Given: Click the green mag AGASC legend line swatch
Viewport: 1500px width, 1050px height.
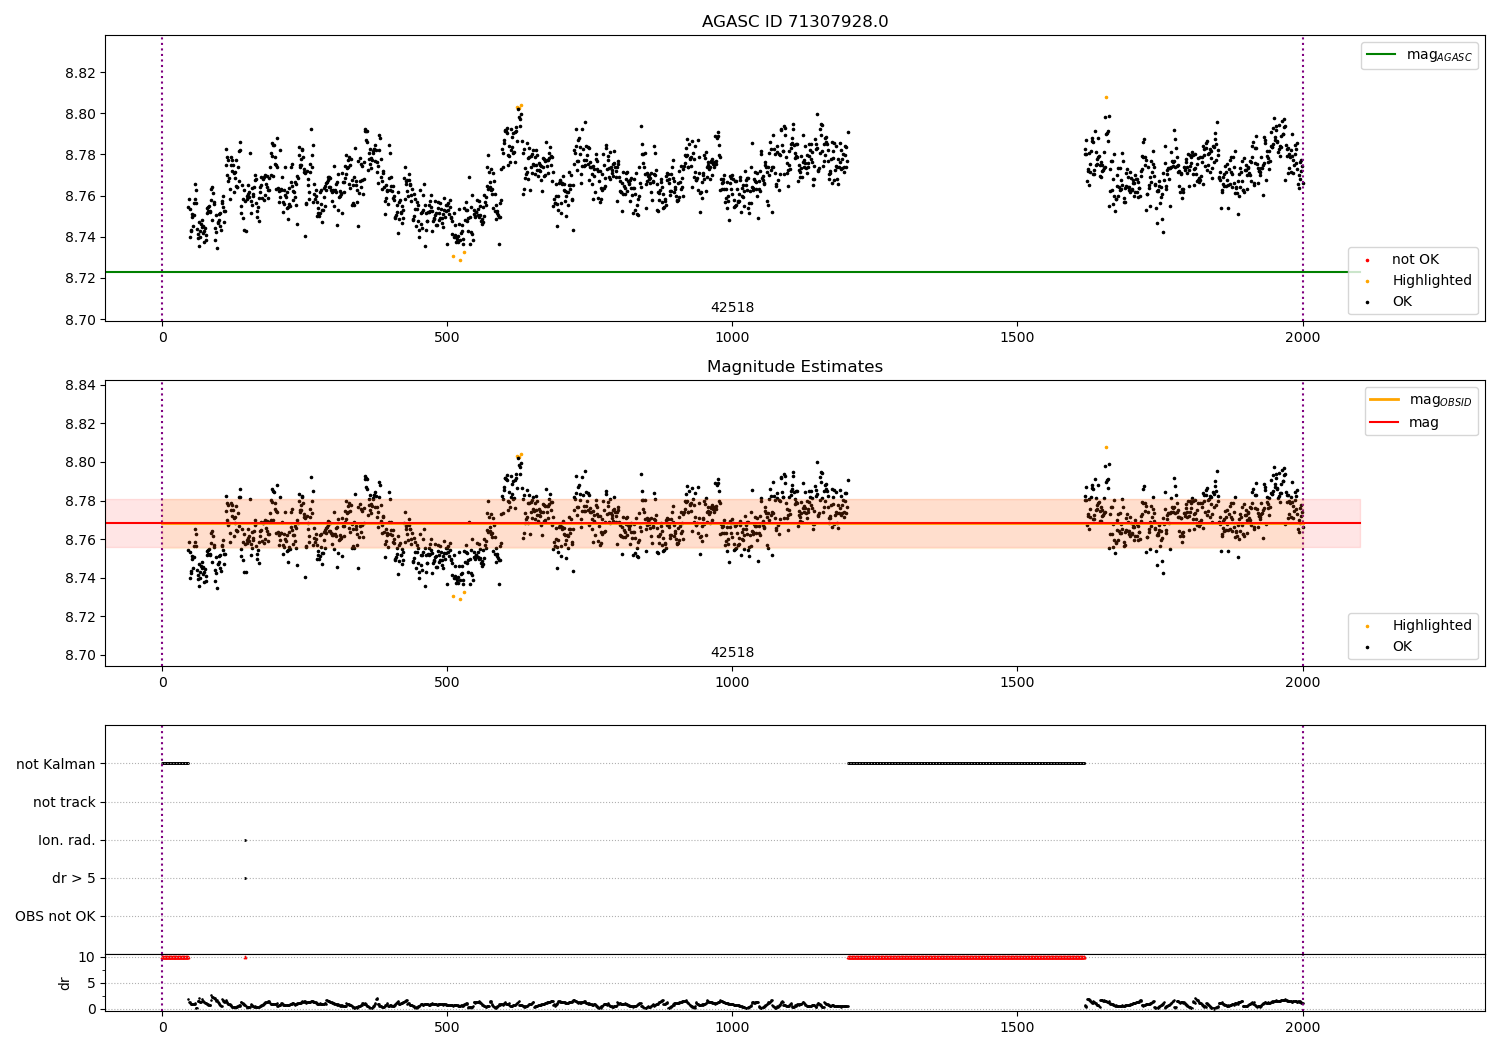Looking at the screenshot, I should [1381, 55].
